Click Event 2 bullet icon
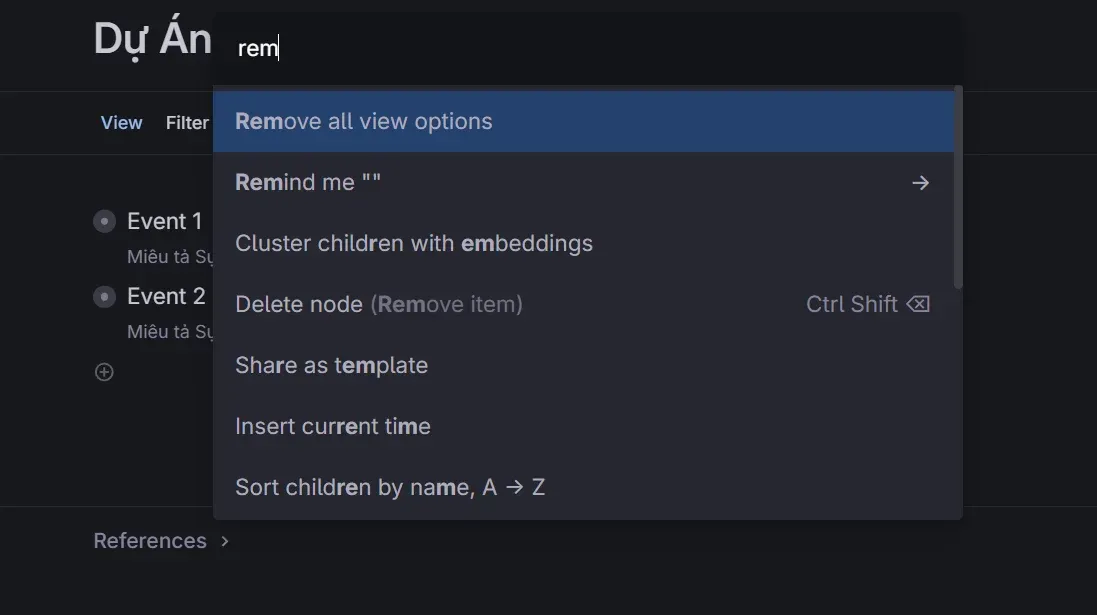Viewport: 1097px width, 615px height. pos(104,297)
